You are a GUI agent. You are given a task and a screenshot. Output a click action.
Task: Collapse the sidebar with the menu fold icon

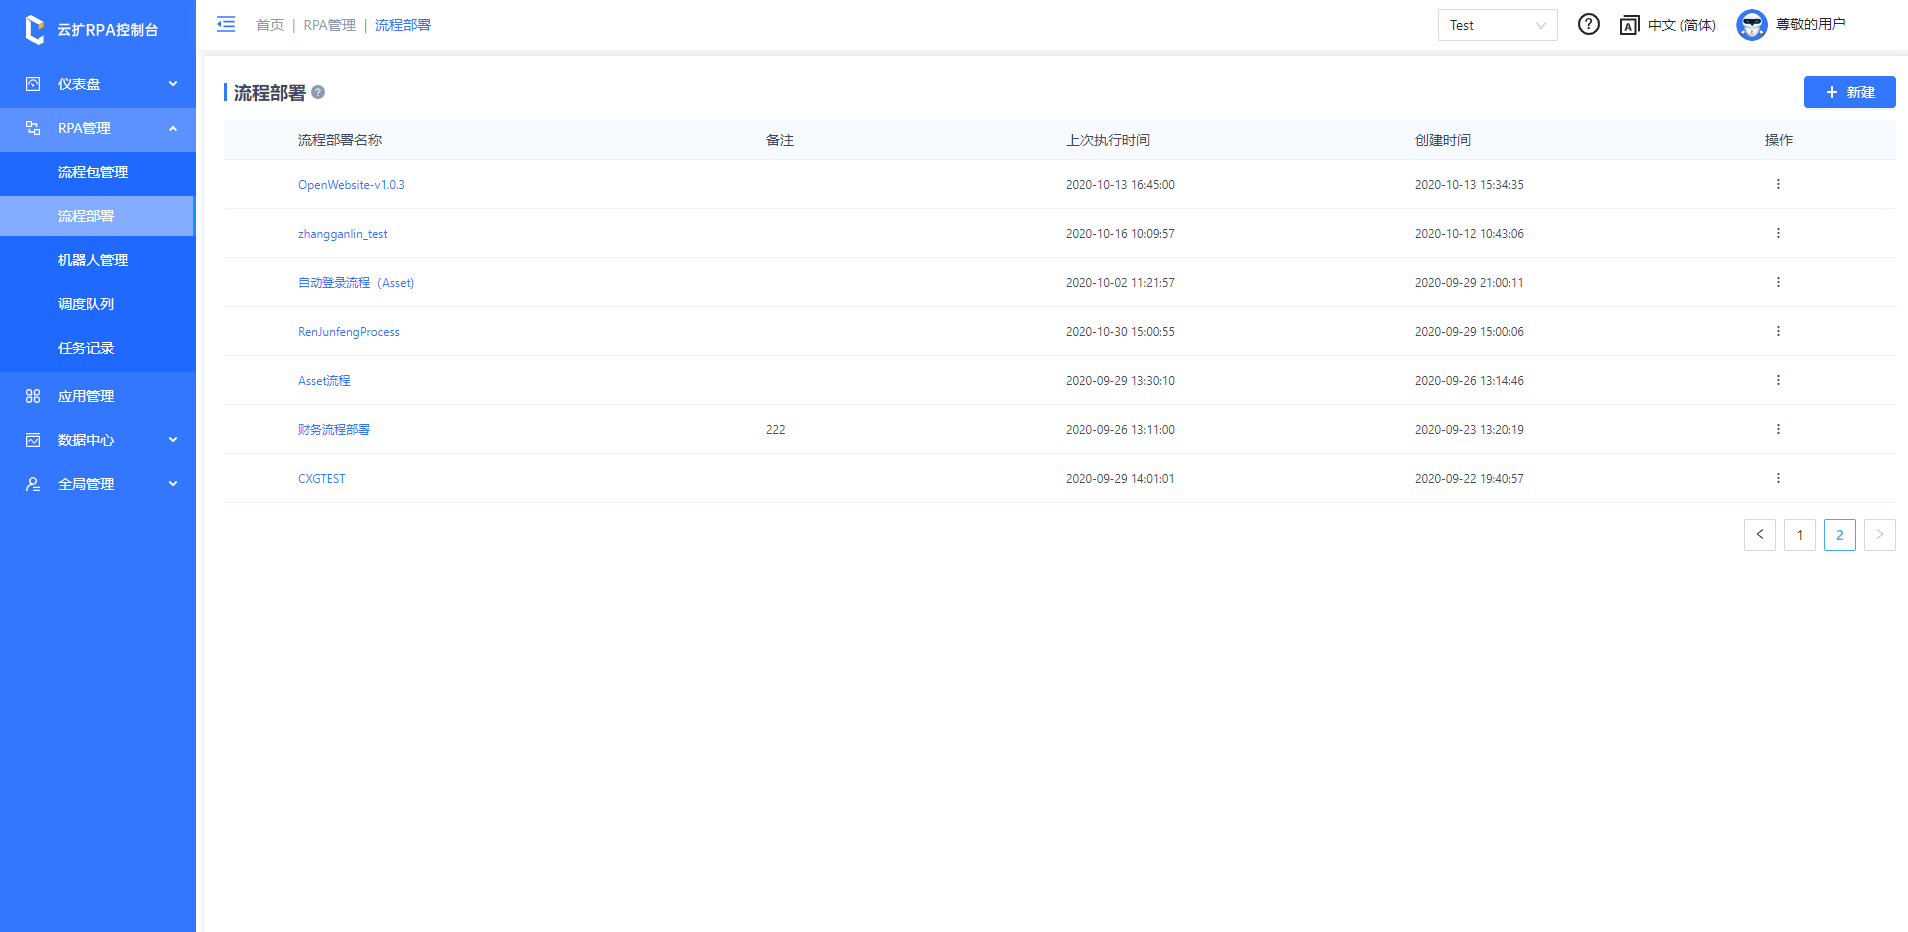pyautogui.click(x=226, y=25)
